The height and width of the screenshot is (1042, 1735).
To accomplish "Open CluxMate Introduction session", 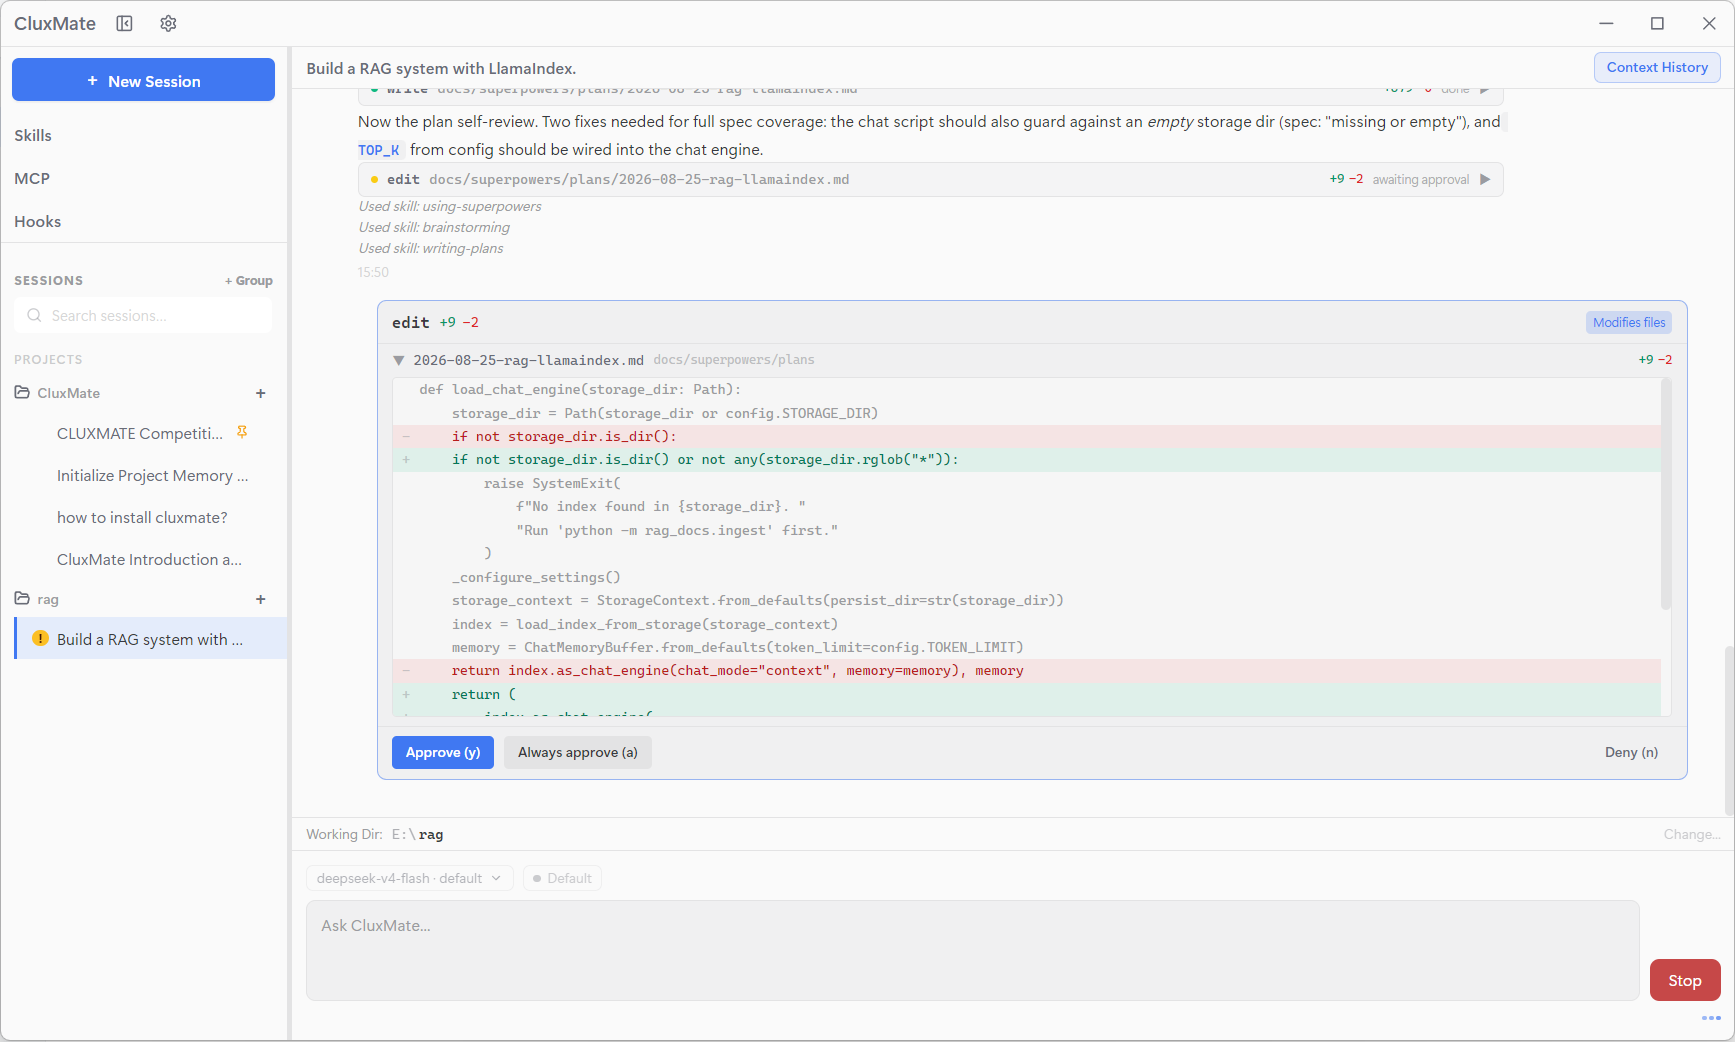I will tap(149, 560).
